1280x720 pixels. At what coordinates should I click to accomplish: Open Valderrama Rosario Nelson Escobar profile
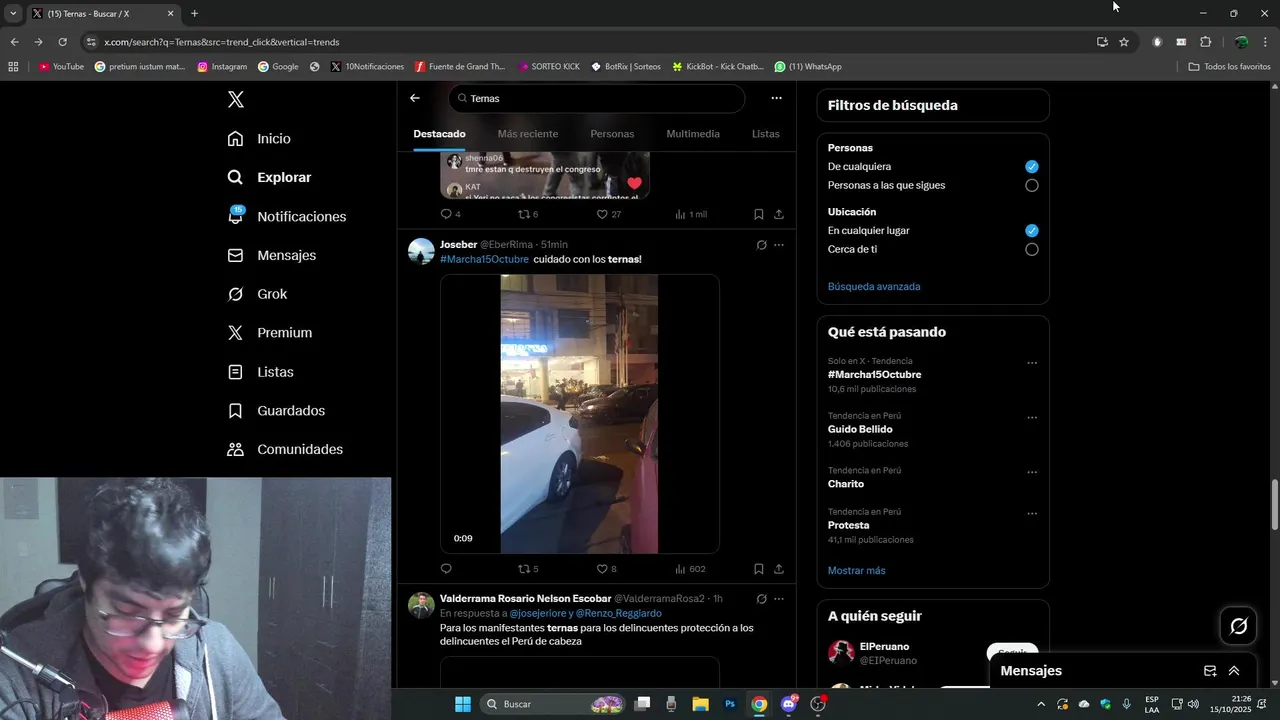pyautogui.click(x=525, y=598)
